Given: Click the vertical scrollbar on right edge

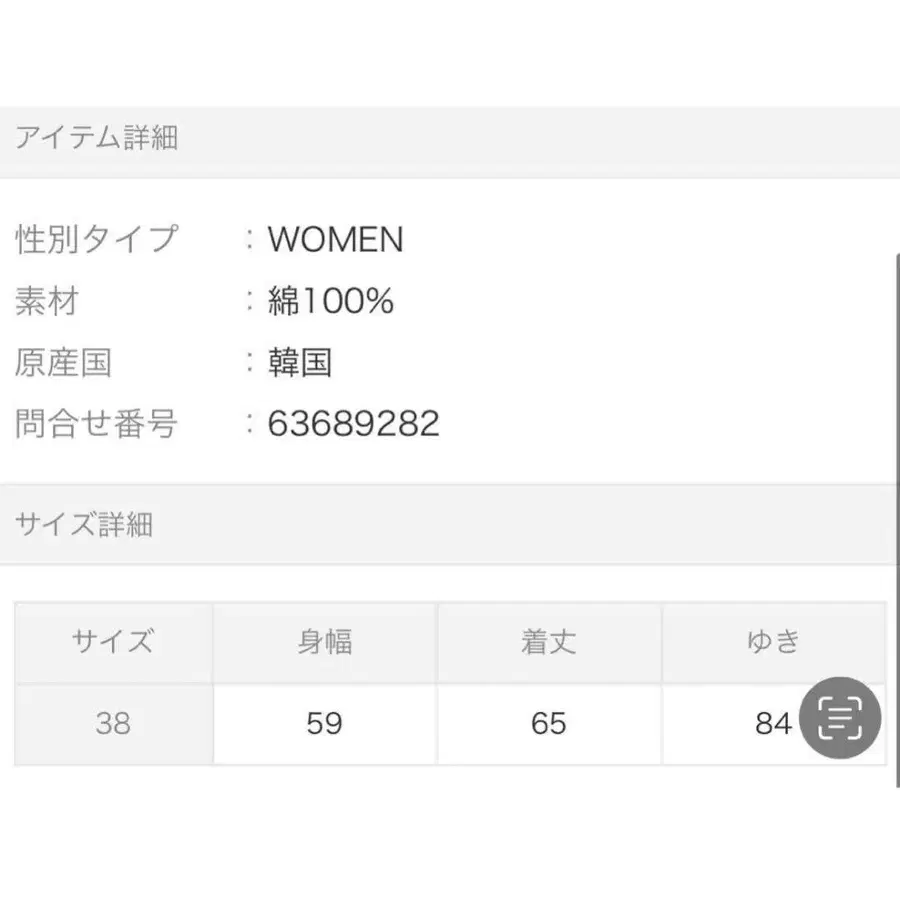Looking at the screenshot, I should click(895, 500).
